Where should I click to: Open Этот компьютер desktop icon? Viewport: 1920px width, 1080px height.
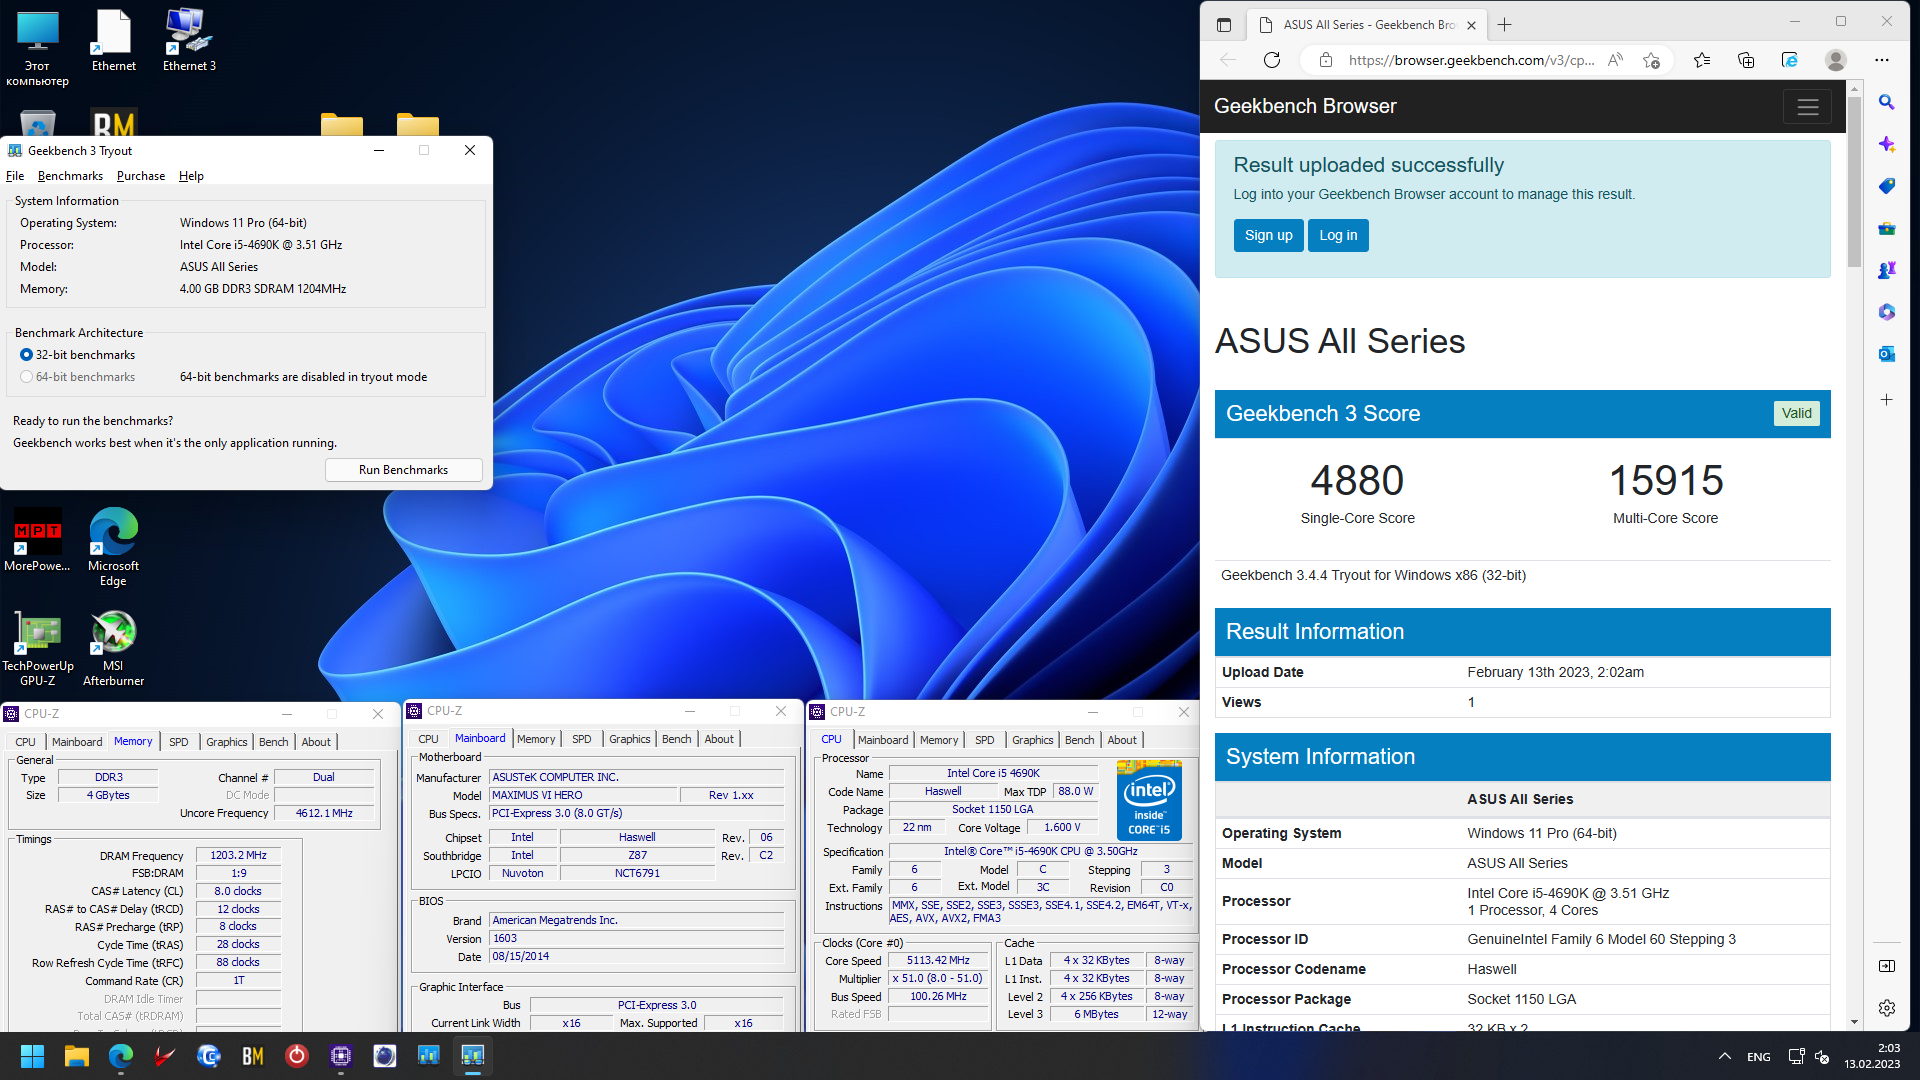coord(37,48)
